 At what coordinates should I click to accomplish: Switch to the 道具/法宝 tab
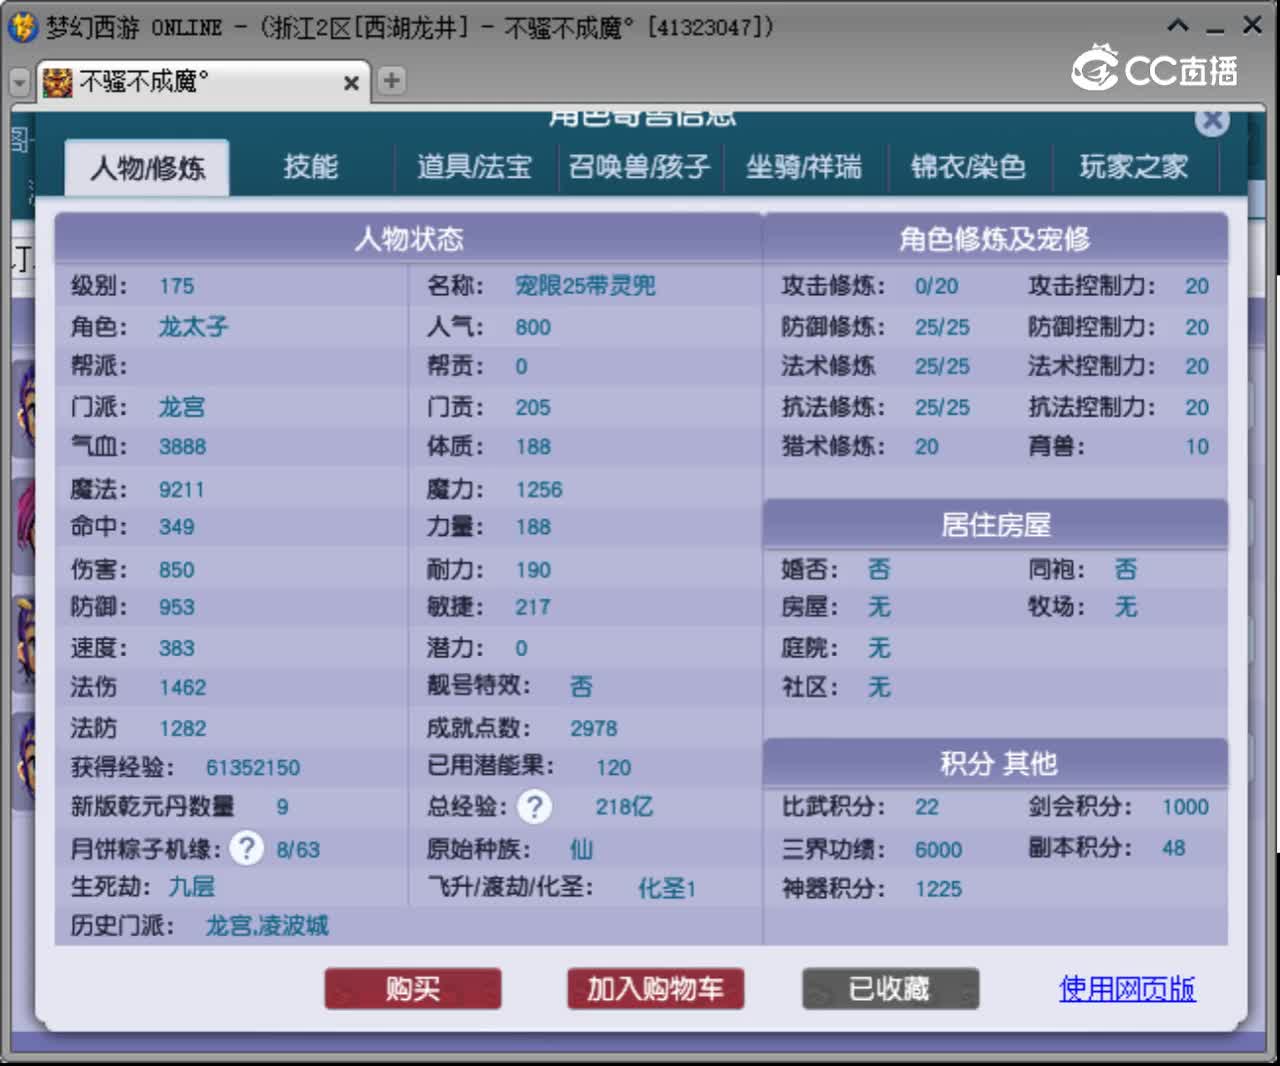(x=474, y=166)
